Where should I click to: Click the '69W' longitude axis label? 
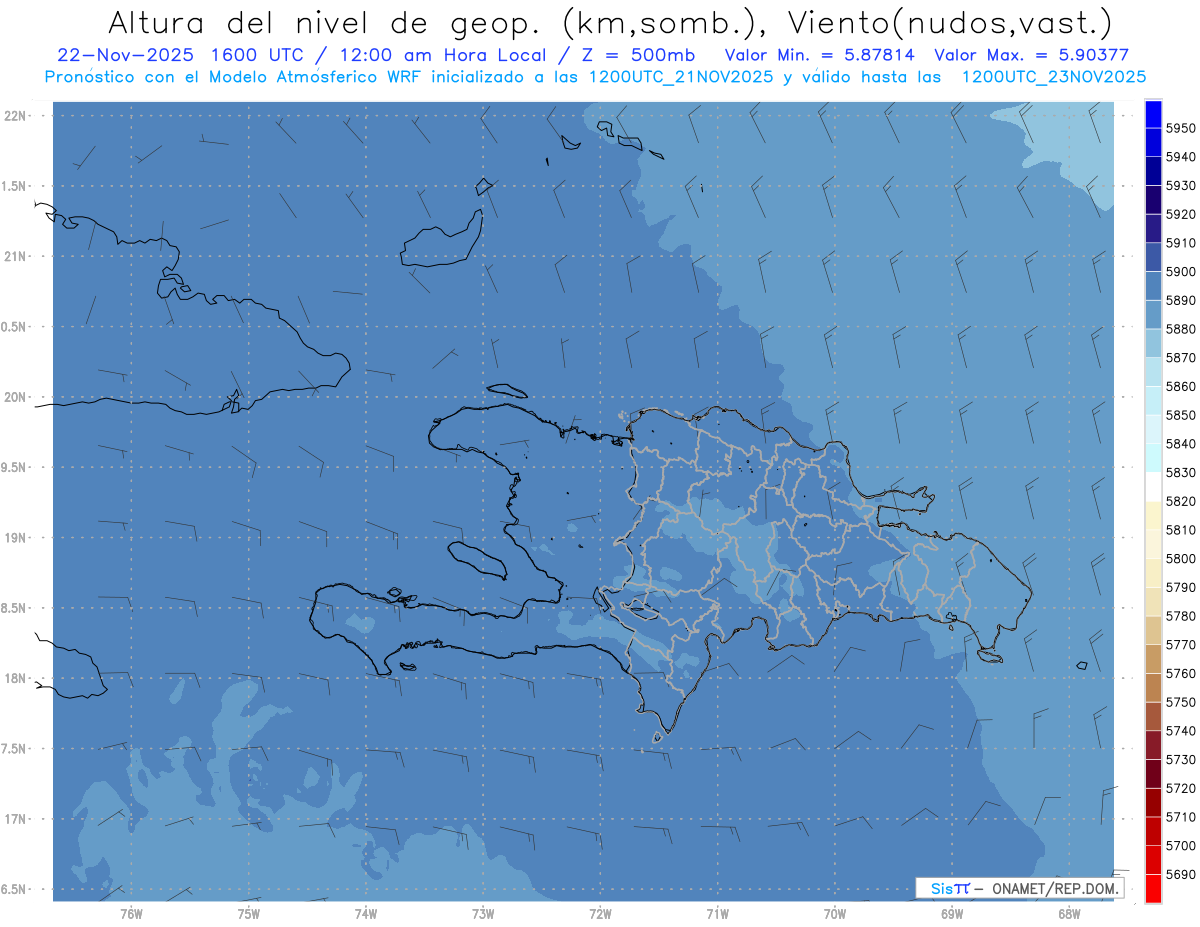[x=952, y=913]
